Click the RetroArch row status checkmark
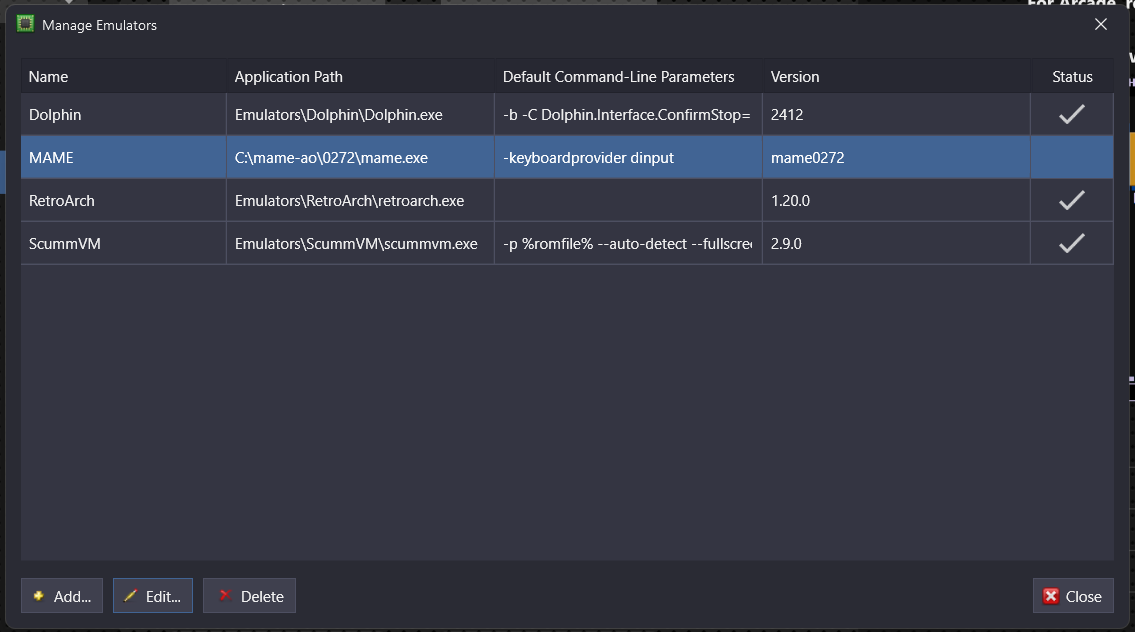The width and height of the screenshot is (1135, 632). [1071, 201]
